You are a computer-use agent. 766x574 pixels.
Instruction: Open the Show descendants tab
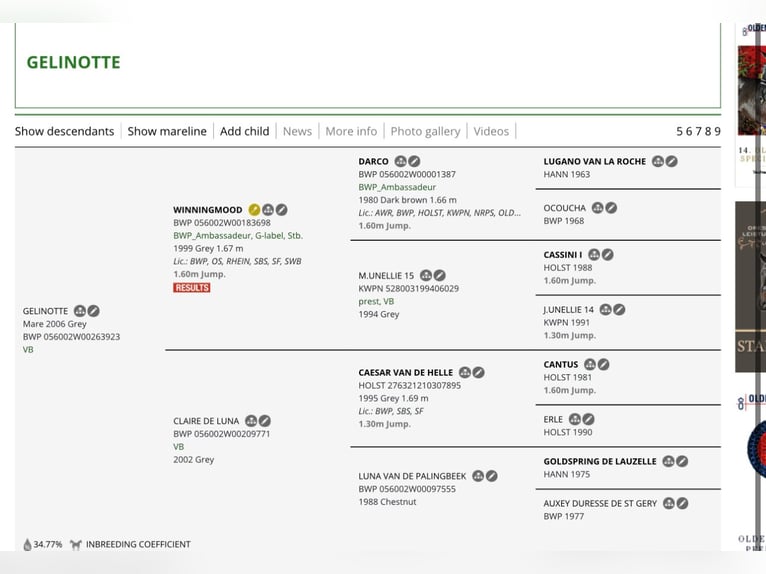(64, 131)
